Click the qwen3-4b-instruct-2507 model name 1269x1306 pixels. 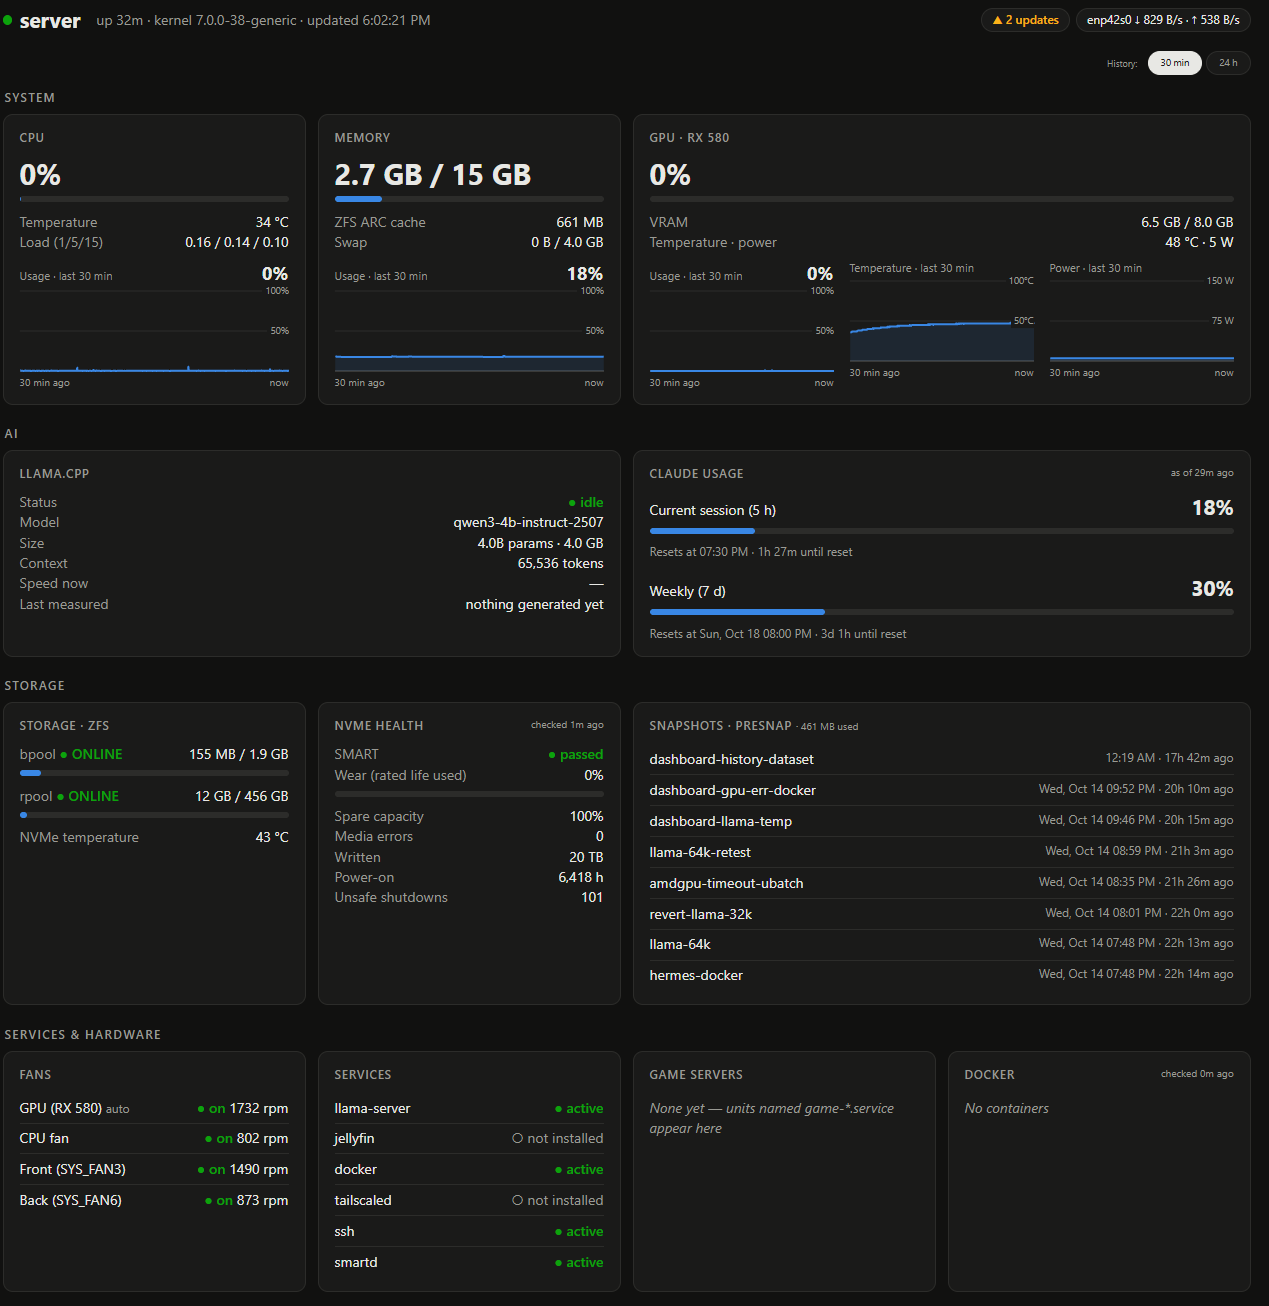point(528,523)
